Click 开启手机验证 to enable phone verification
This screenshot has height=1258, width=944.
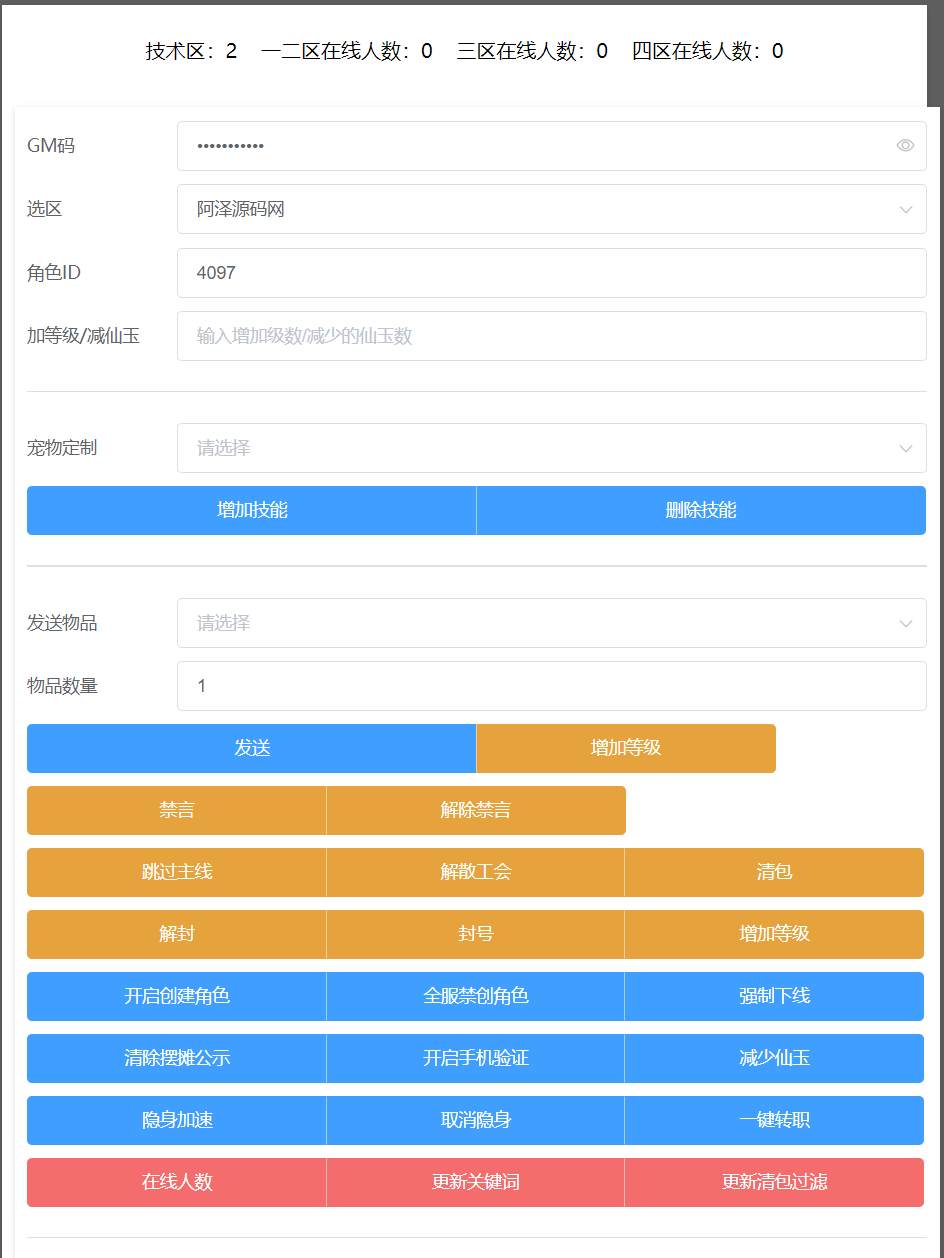point(476,1058)
